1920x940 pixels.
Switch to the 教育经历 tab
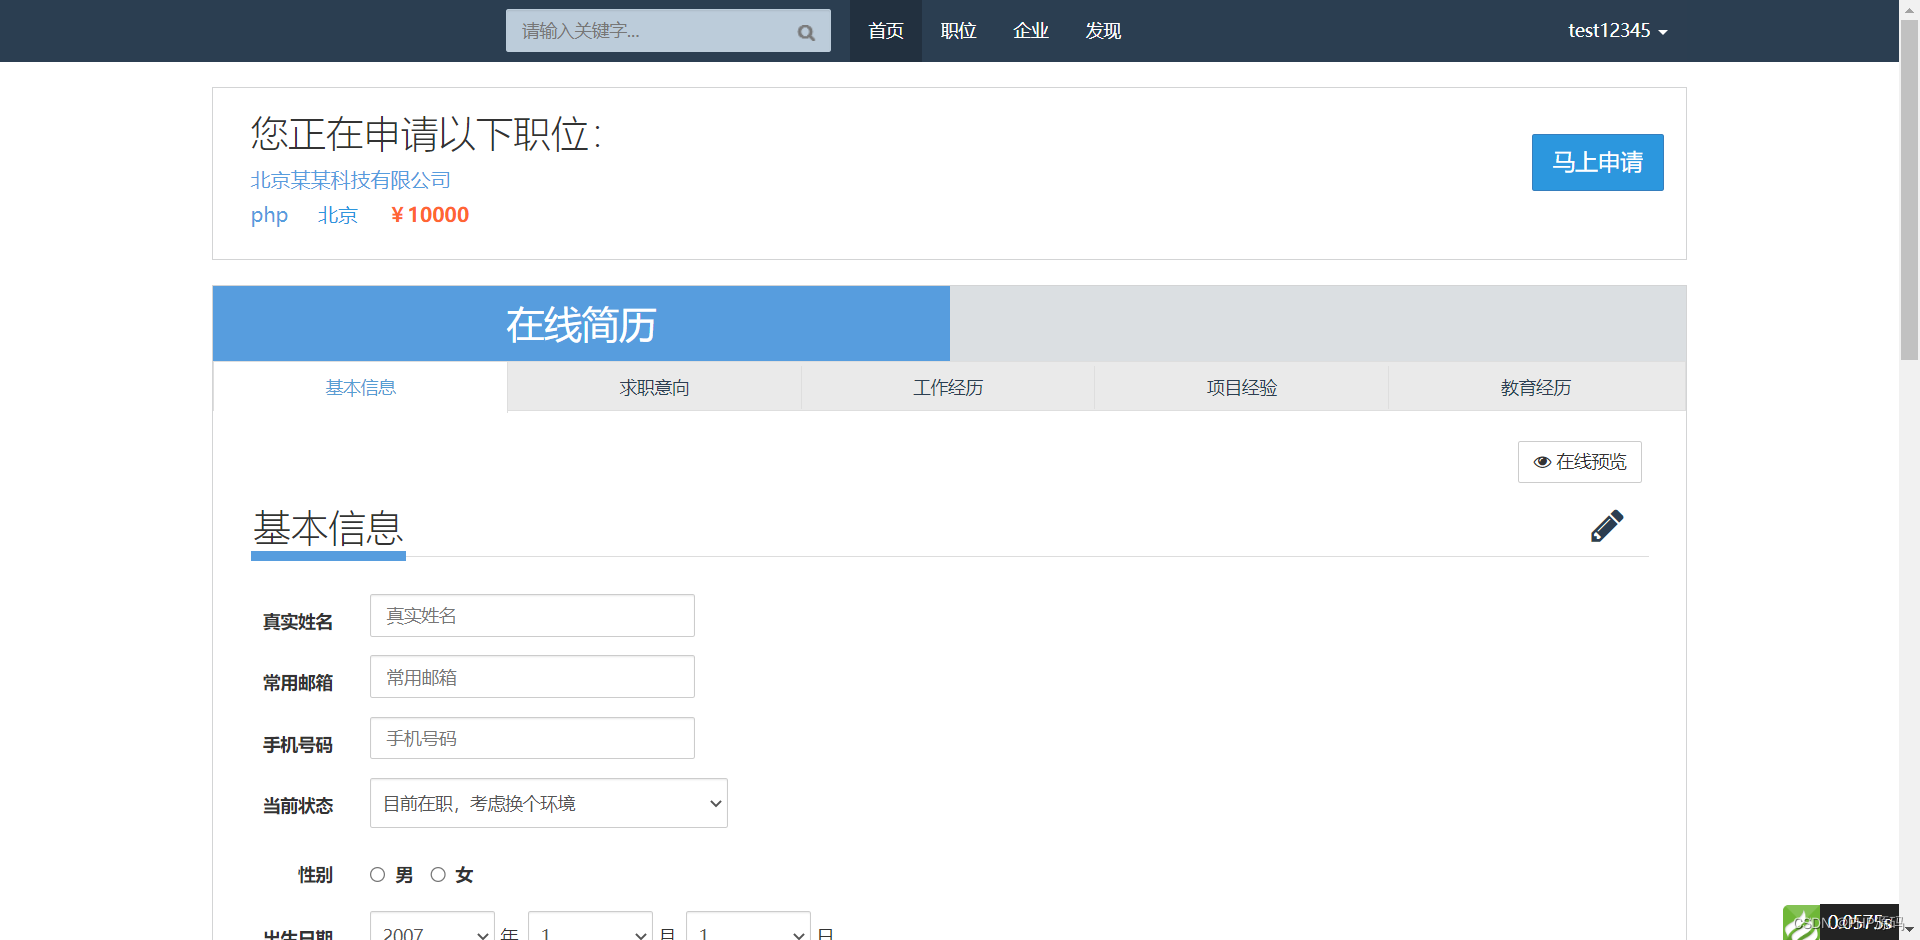coord(1536,387)
